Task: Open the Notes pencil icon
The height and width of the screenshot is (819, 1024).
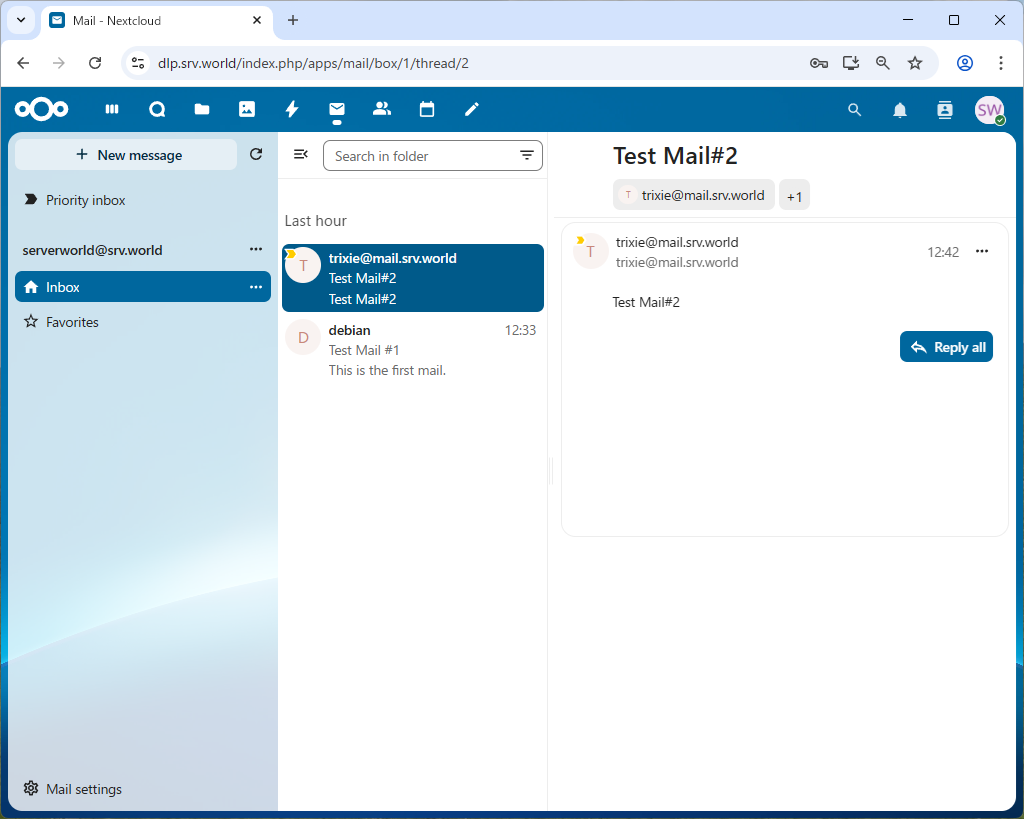Action: 472,110
